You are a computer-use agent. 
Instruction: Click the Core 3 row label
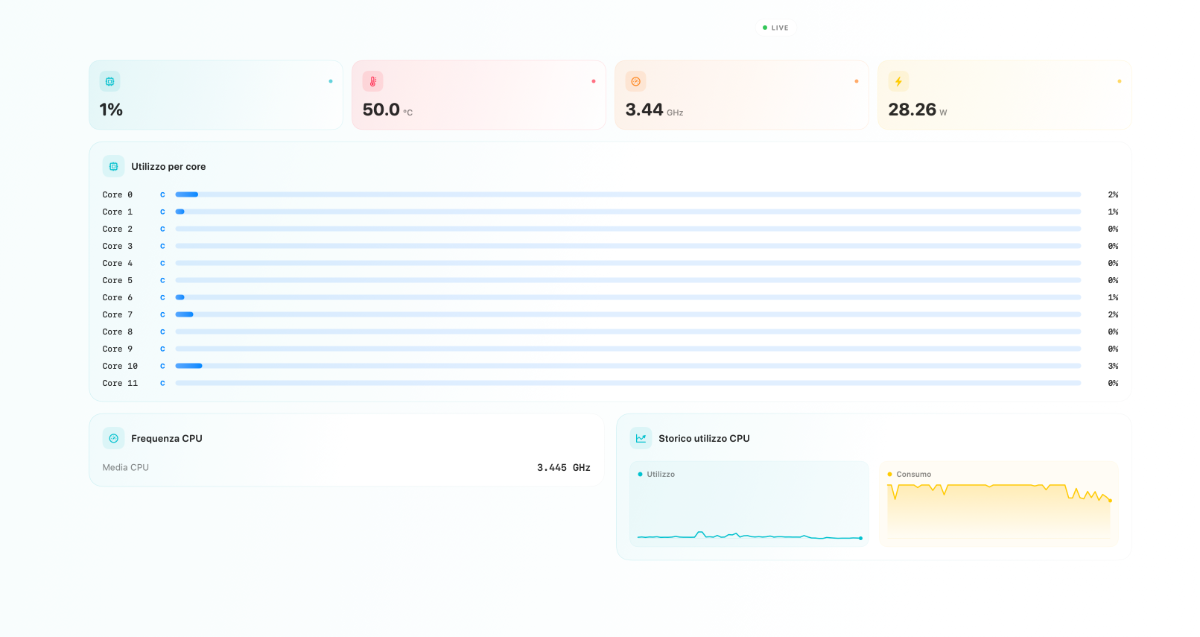pyautogui.click(x=117, y=246)
